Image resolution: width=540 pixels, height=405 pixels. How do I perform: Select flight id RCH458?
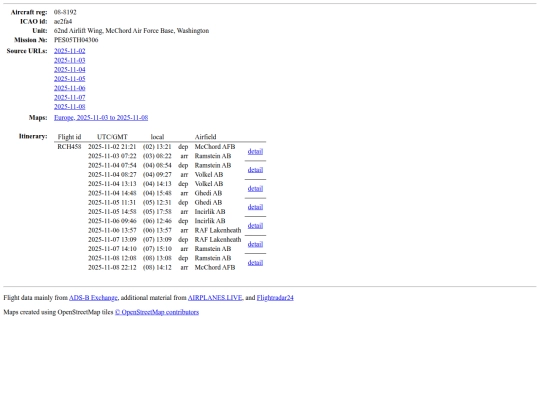(69, 147)
